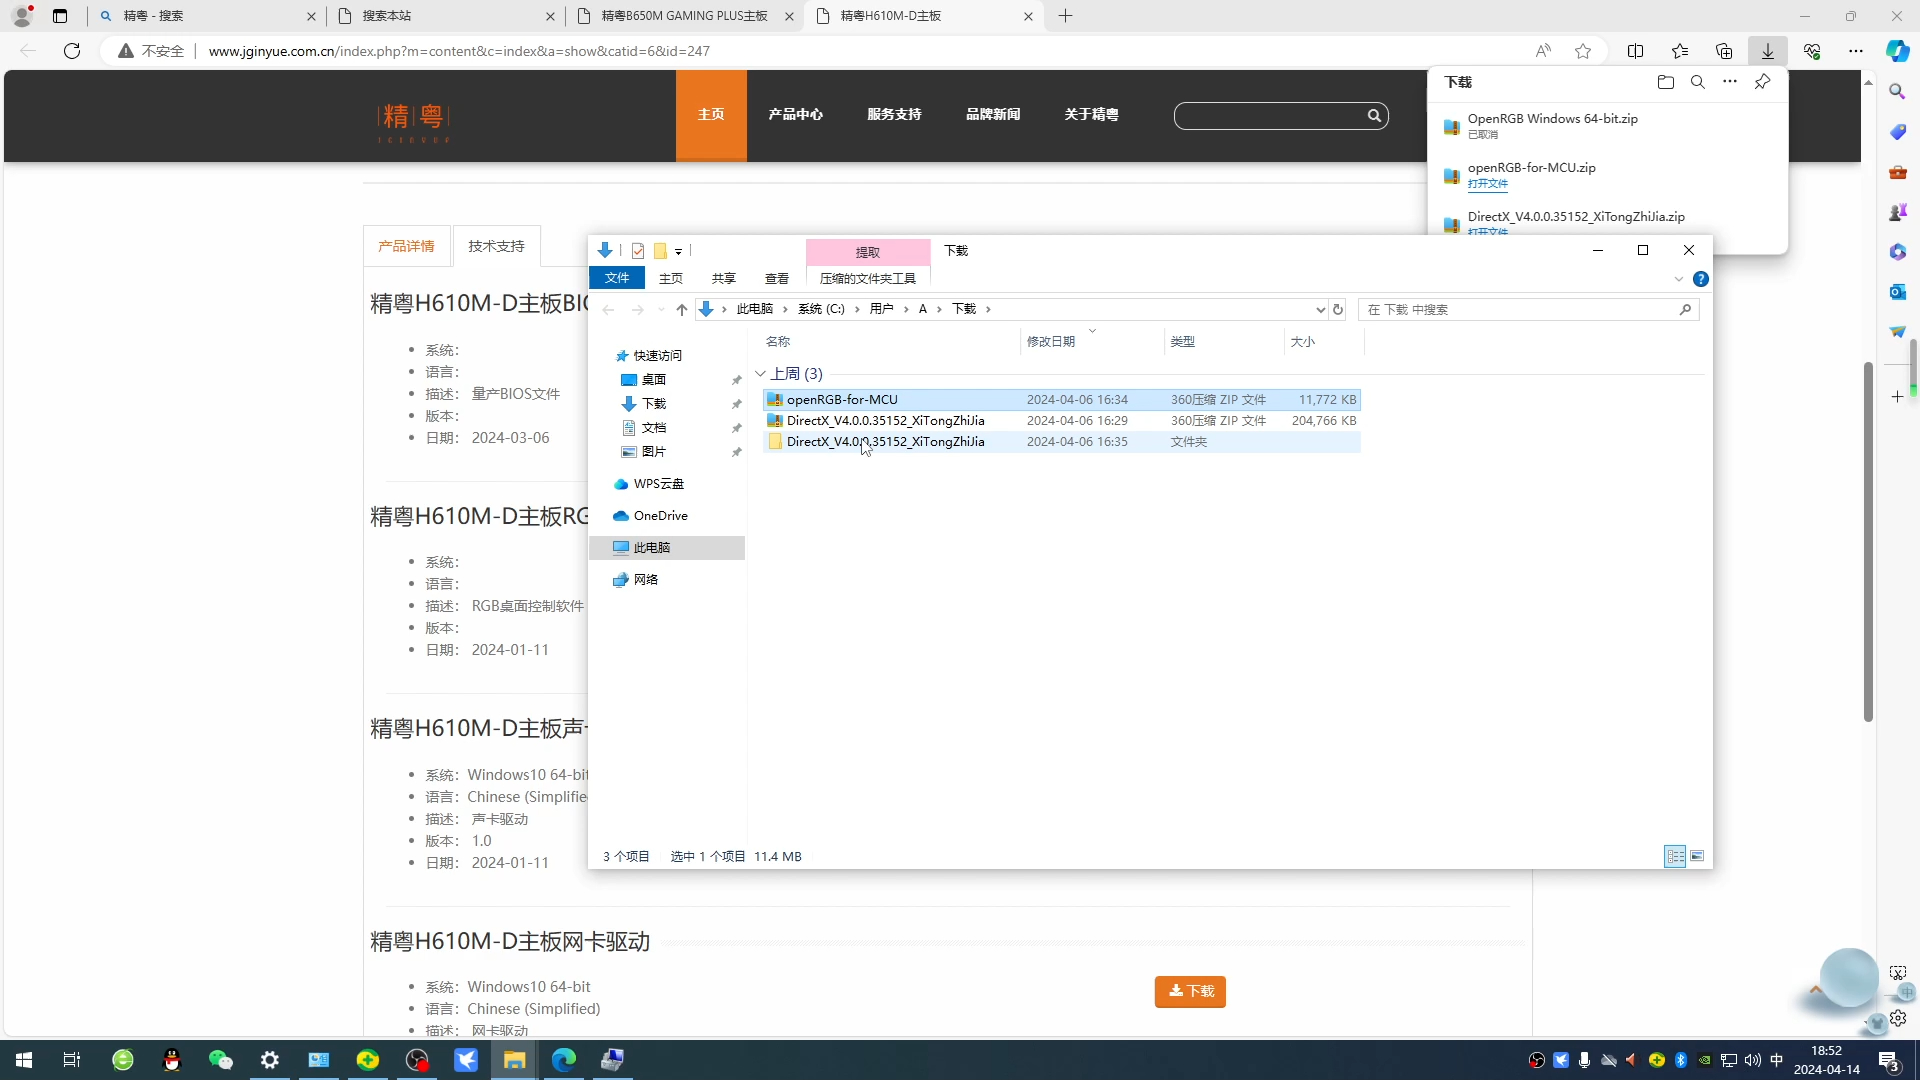The image size is (1920, 1080).
Task: Click Edge toolbar downloads arrow icon
Action: 1767,51
